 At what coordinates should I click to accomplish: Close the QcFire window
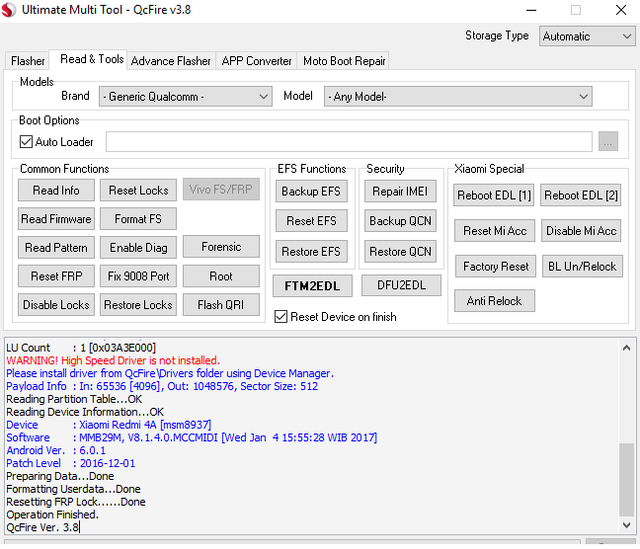[x=621, y=10]
